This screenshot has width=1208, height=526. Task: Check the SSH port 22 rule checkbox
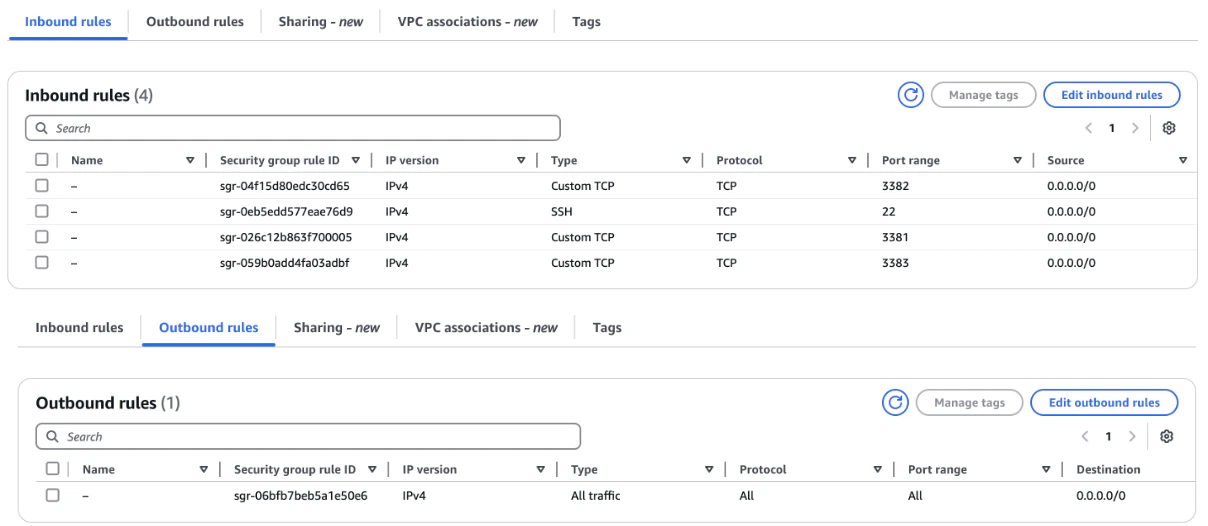click(42, 211)
